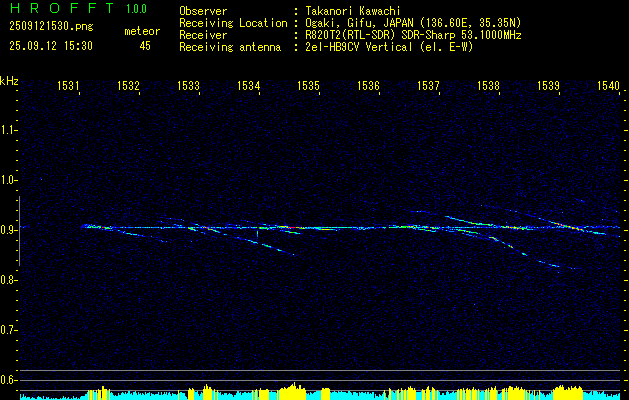Click frequency axis label 0.8
The image size is (629, 400).
(x=8, y=280)
